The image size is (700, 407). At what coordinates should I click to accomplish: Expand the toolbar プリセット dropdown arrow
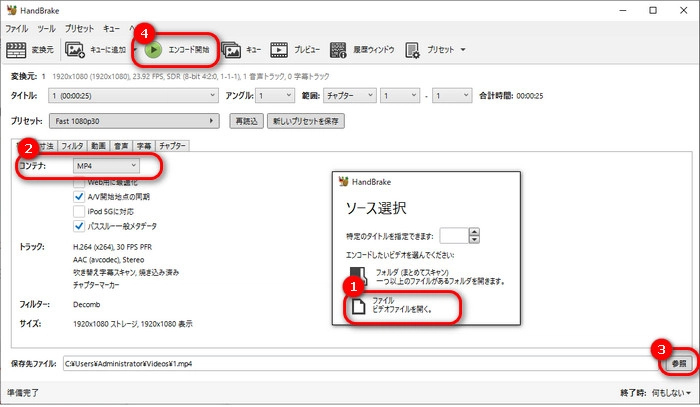click(x=463, y=50)
